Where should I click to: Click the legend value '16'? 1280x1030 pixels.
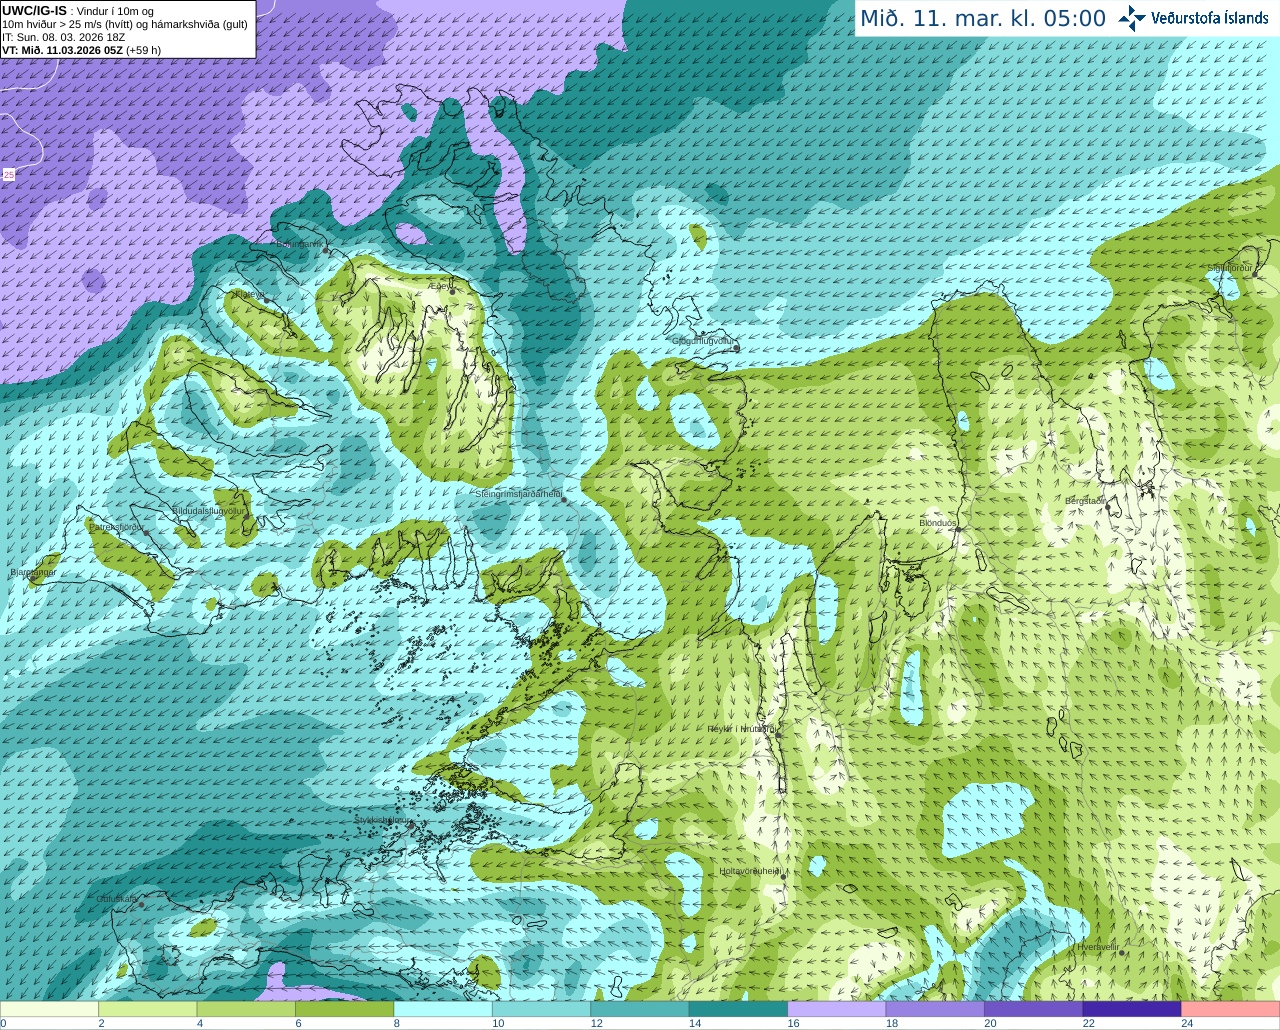coord(793,1023)
